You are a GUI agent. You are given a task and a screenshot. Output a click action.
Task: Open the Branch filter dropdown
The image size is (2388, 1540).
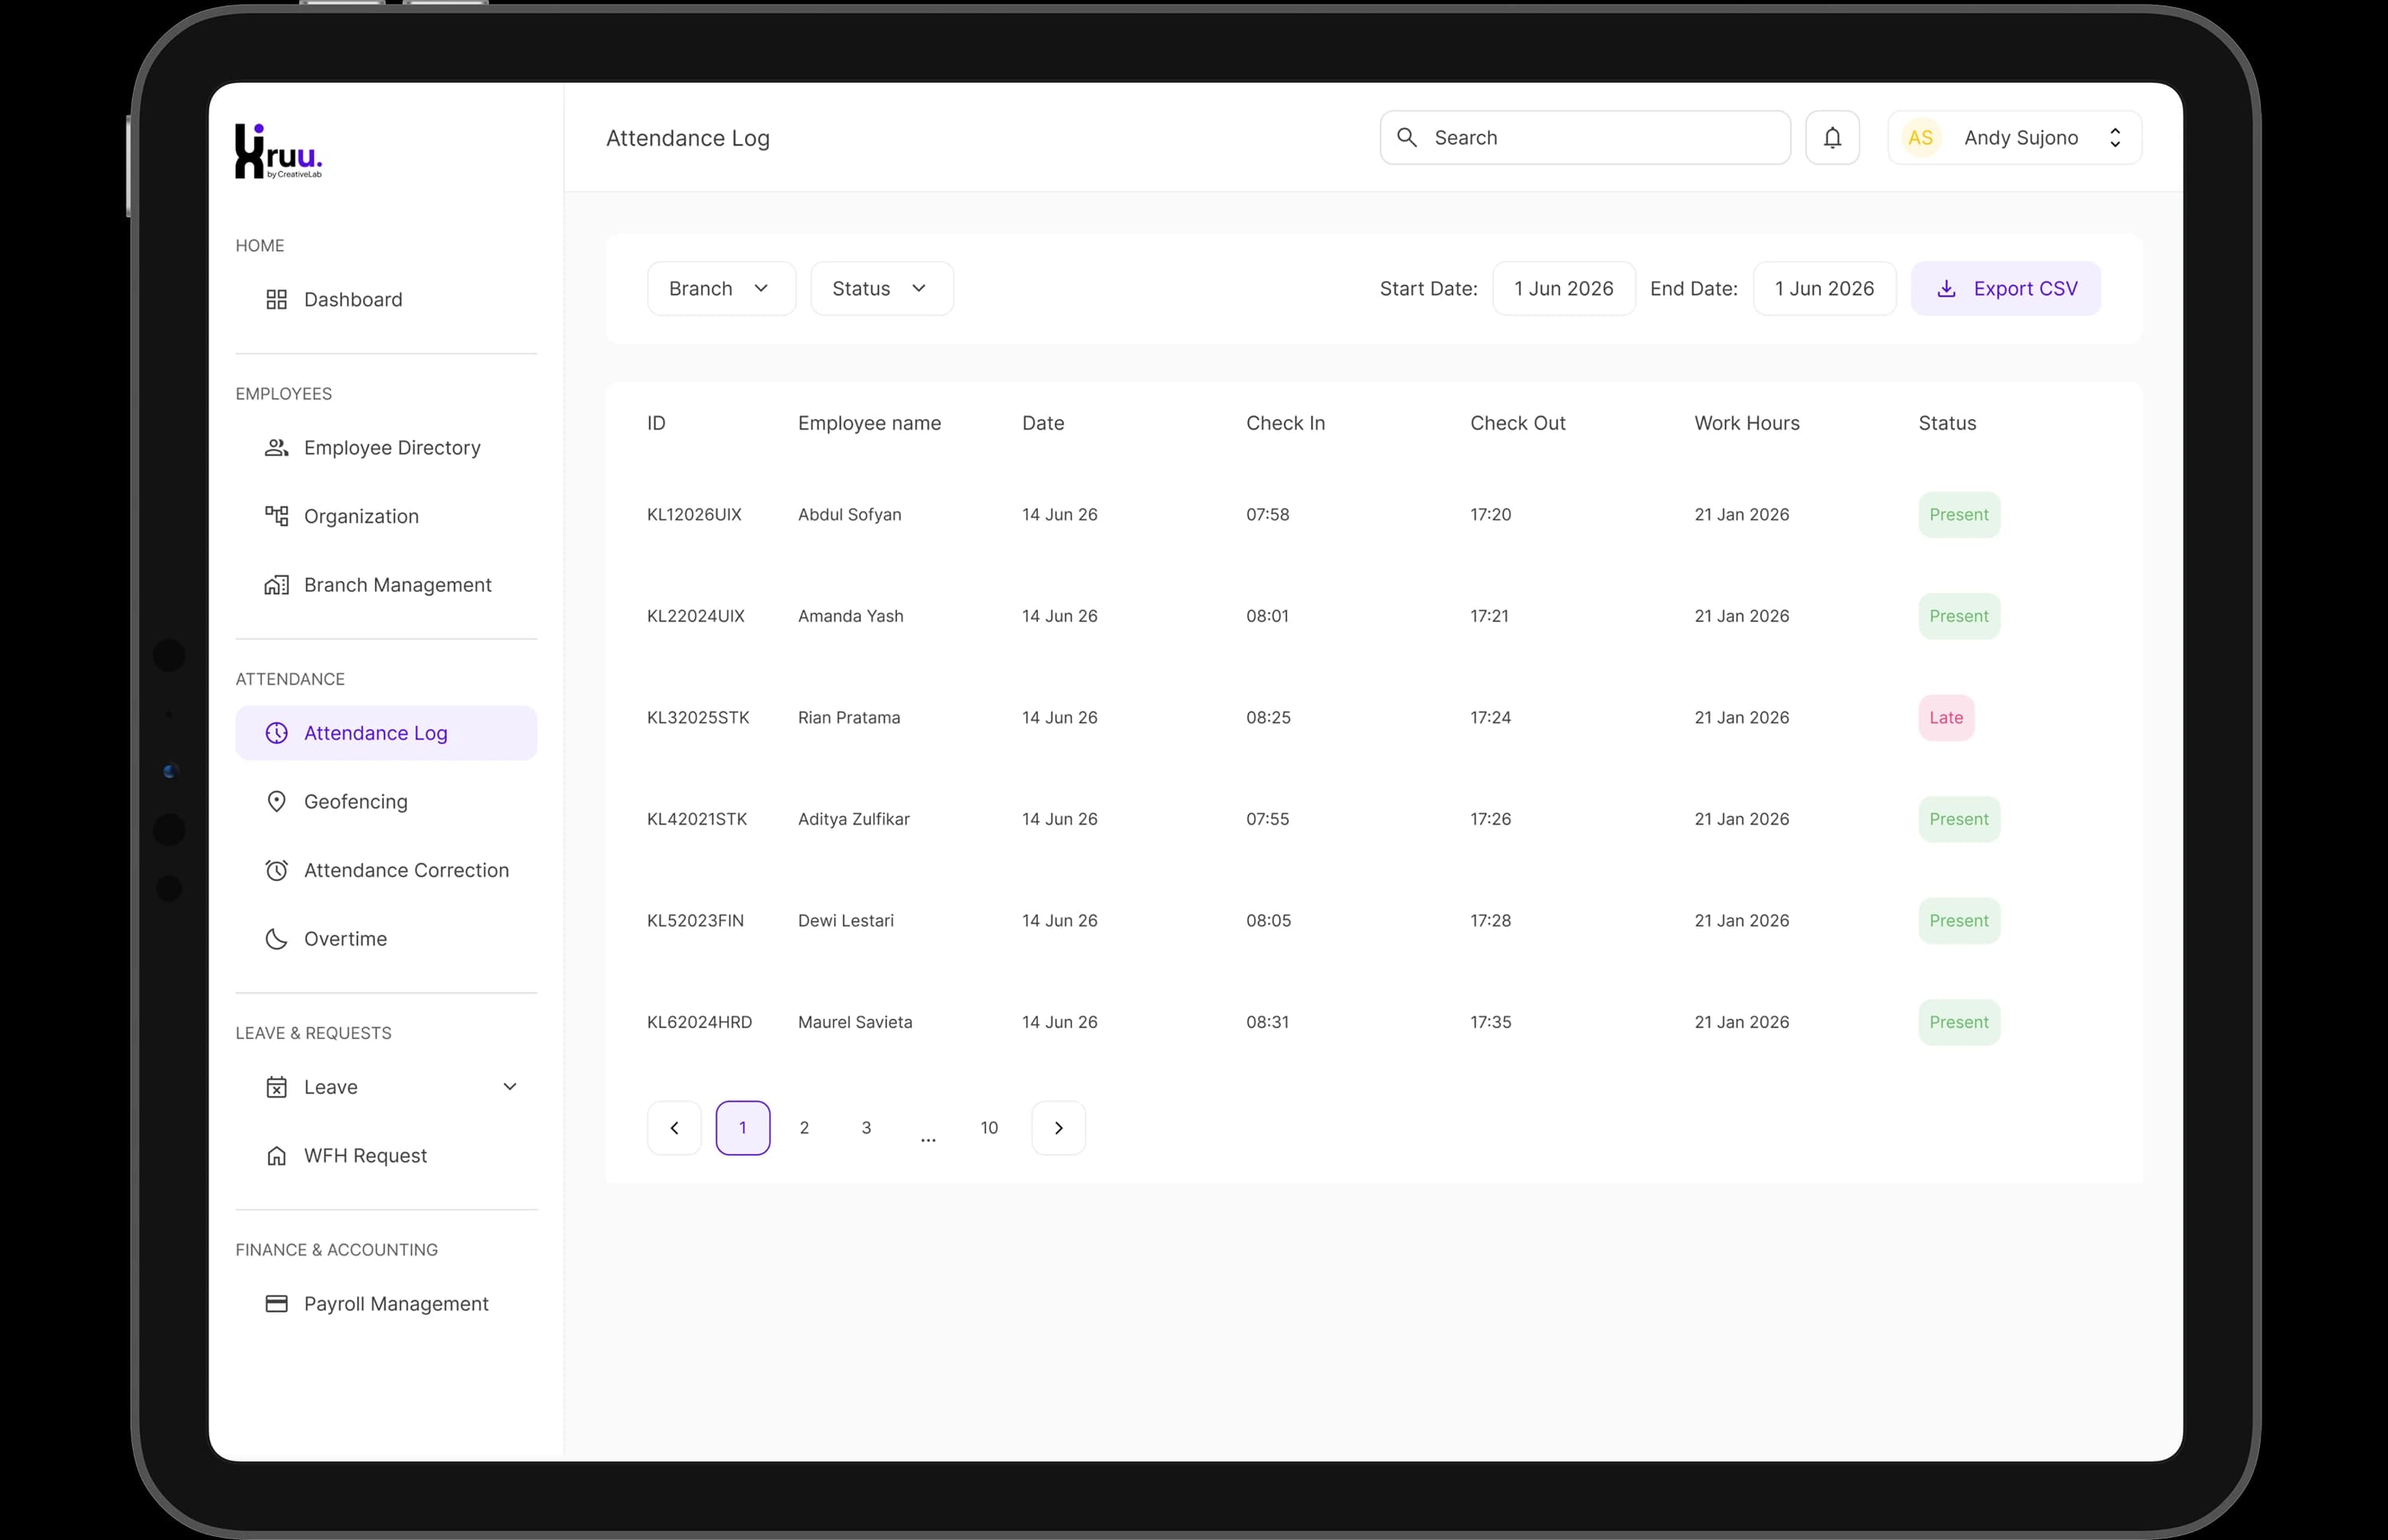(721, 289)
